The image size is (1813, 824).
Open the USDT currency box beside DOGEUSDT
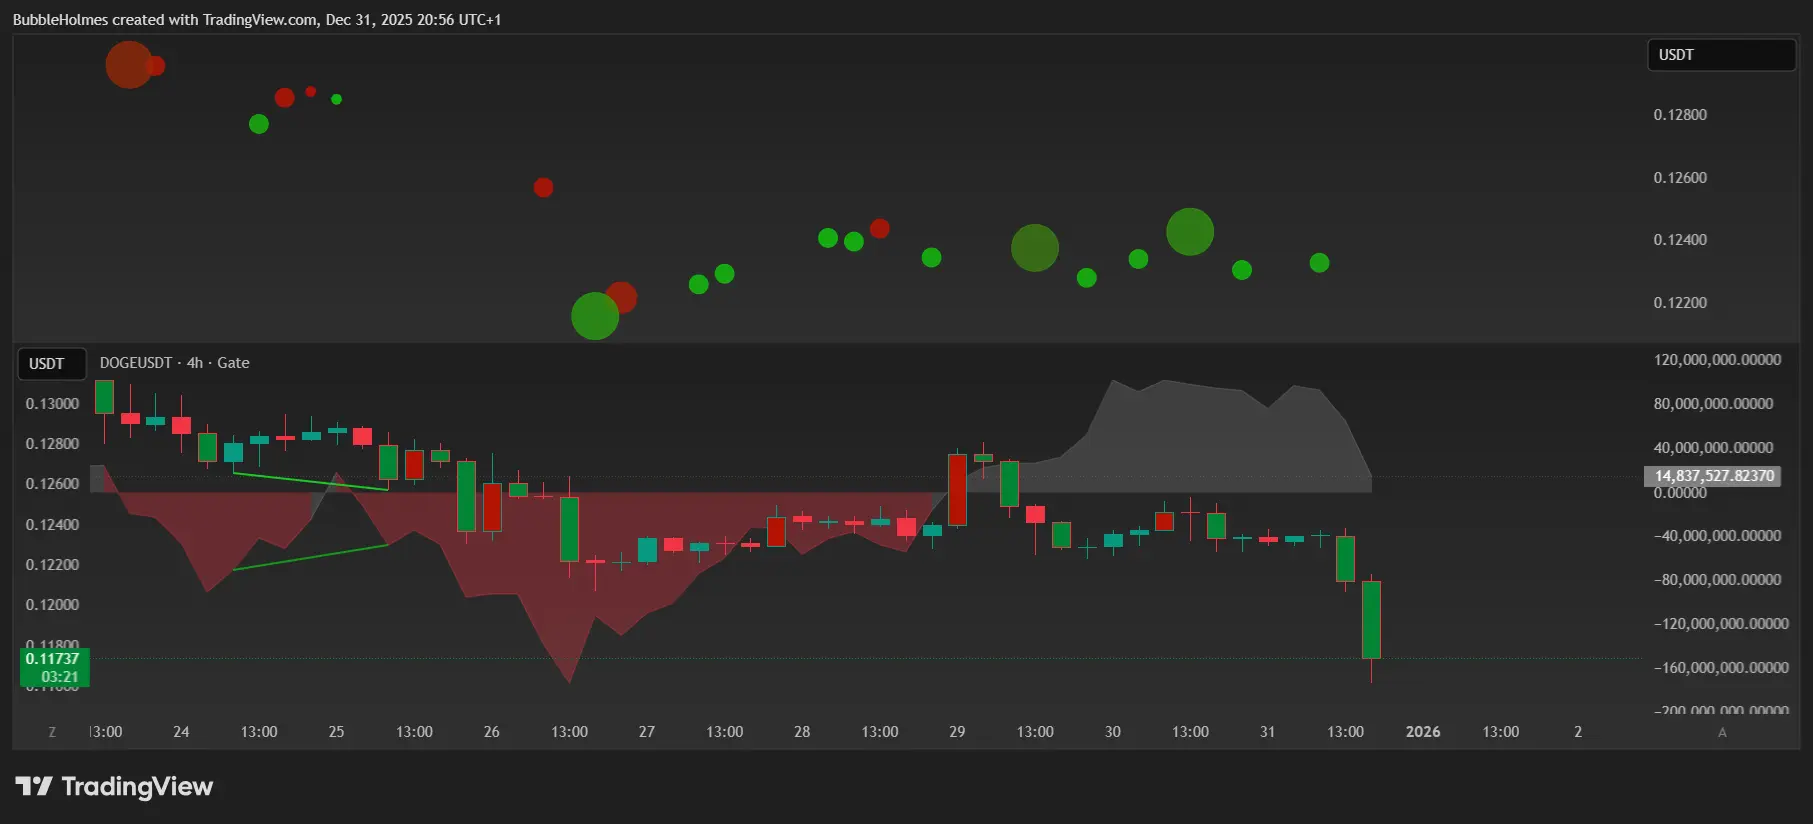coord(52,364)
